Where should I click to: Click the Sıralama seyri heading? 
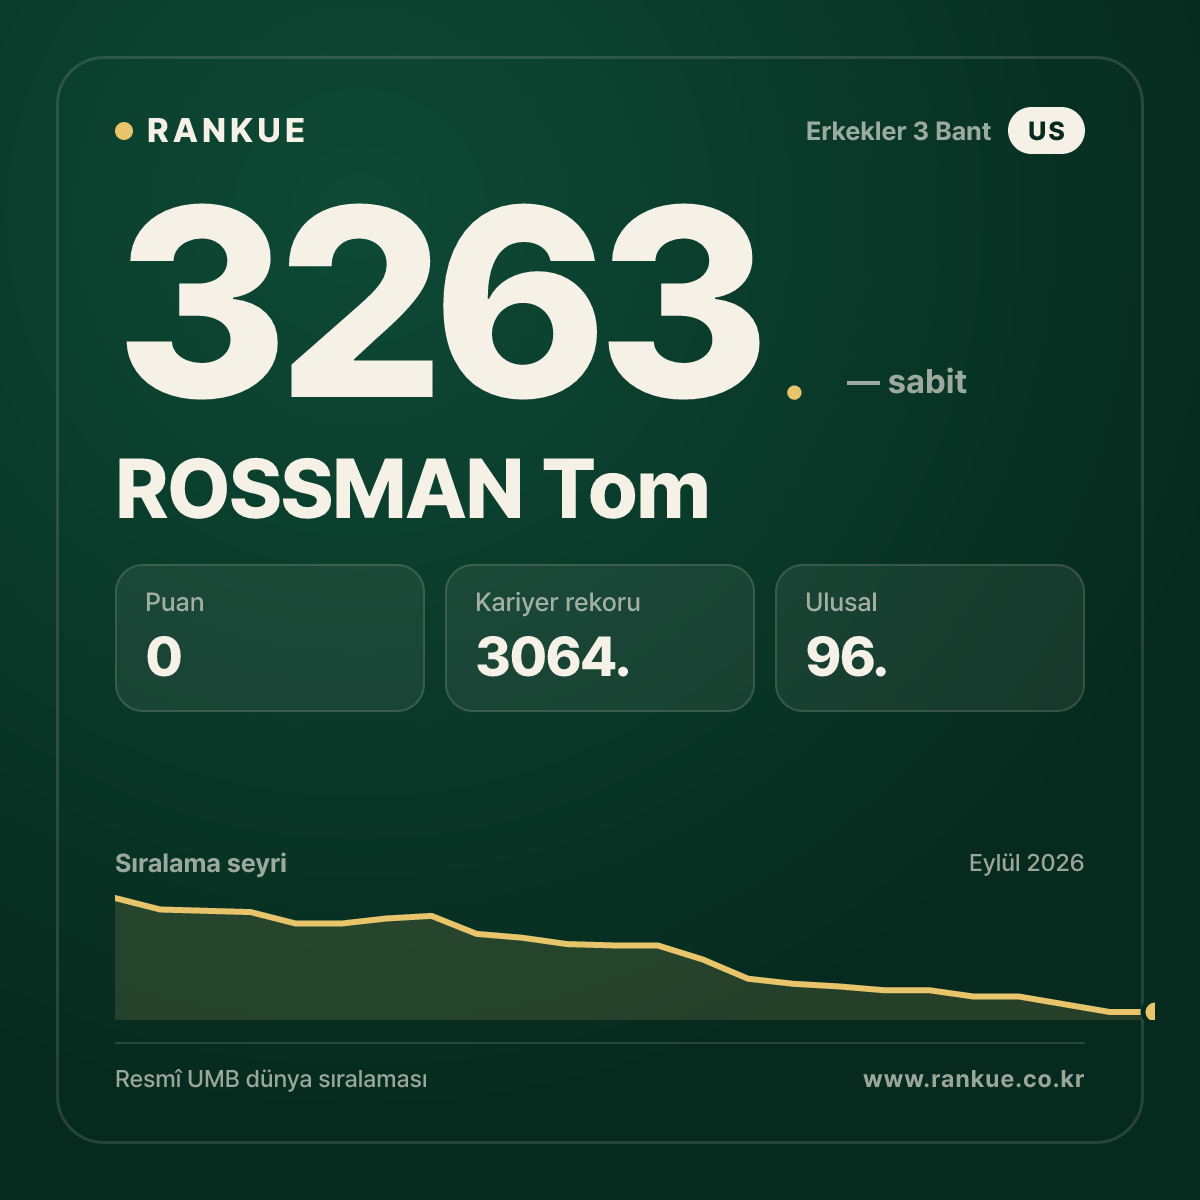coord(201,863)
